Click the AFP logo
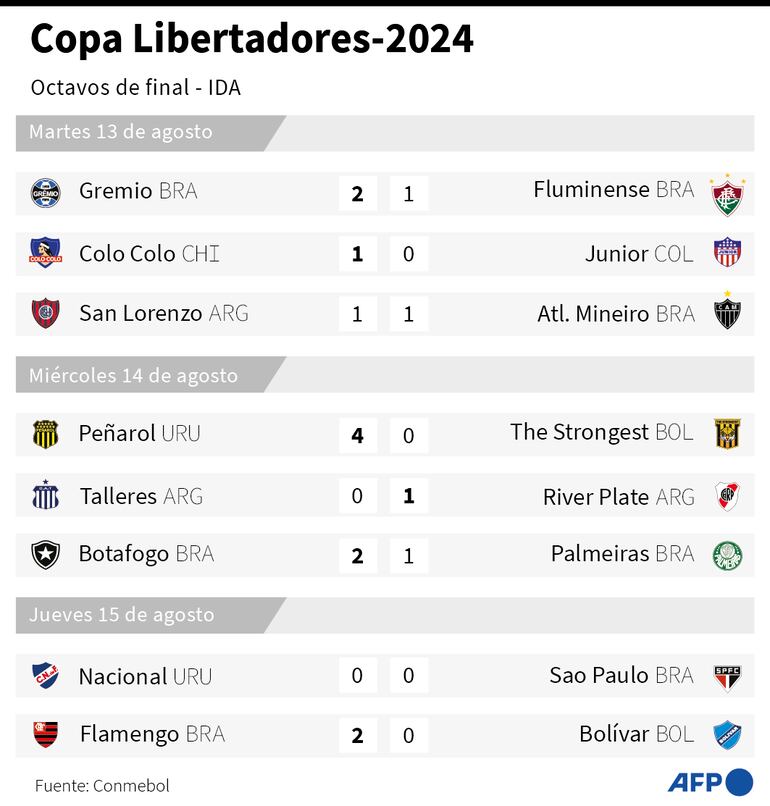The image size is (770, 806). click(x=711, y=781)
